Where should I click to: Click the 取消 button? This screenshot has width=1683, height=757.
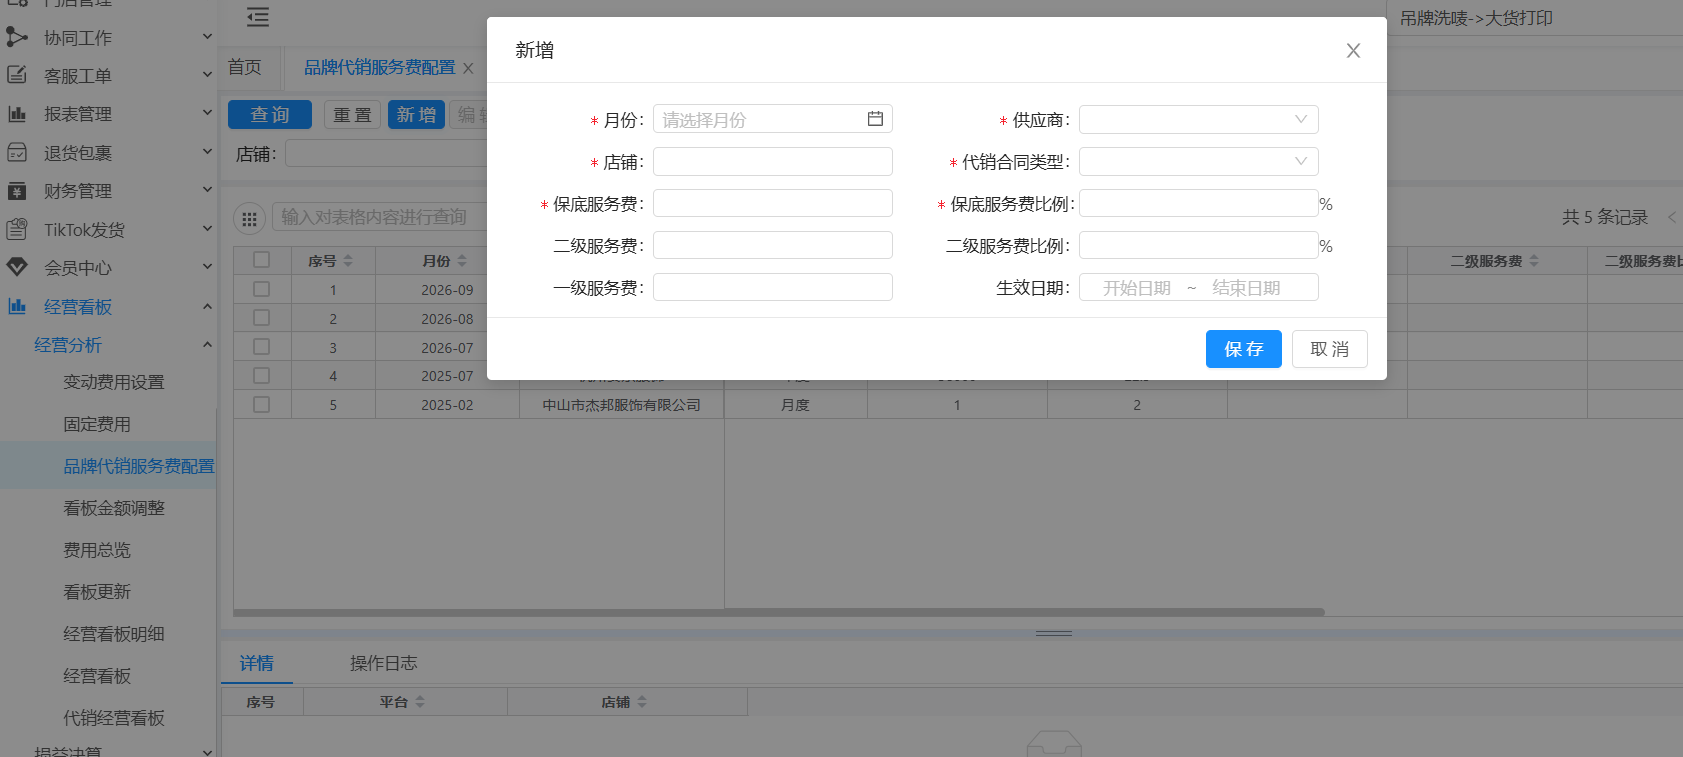click(x=1329, y=349)
